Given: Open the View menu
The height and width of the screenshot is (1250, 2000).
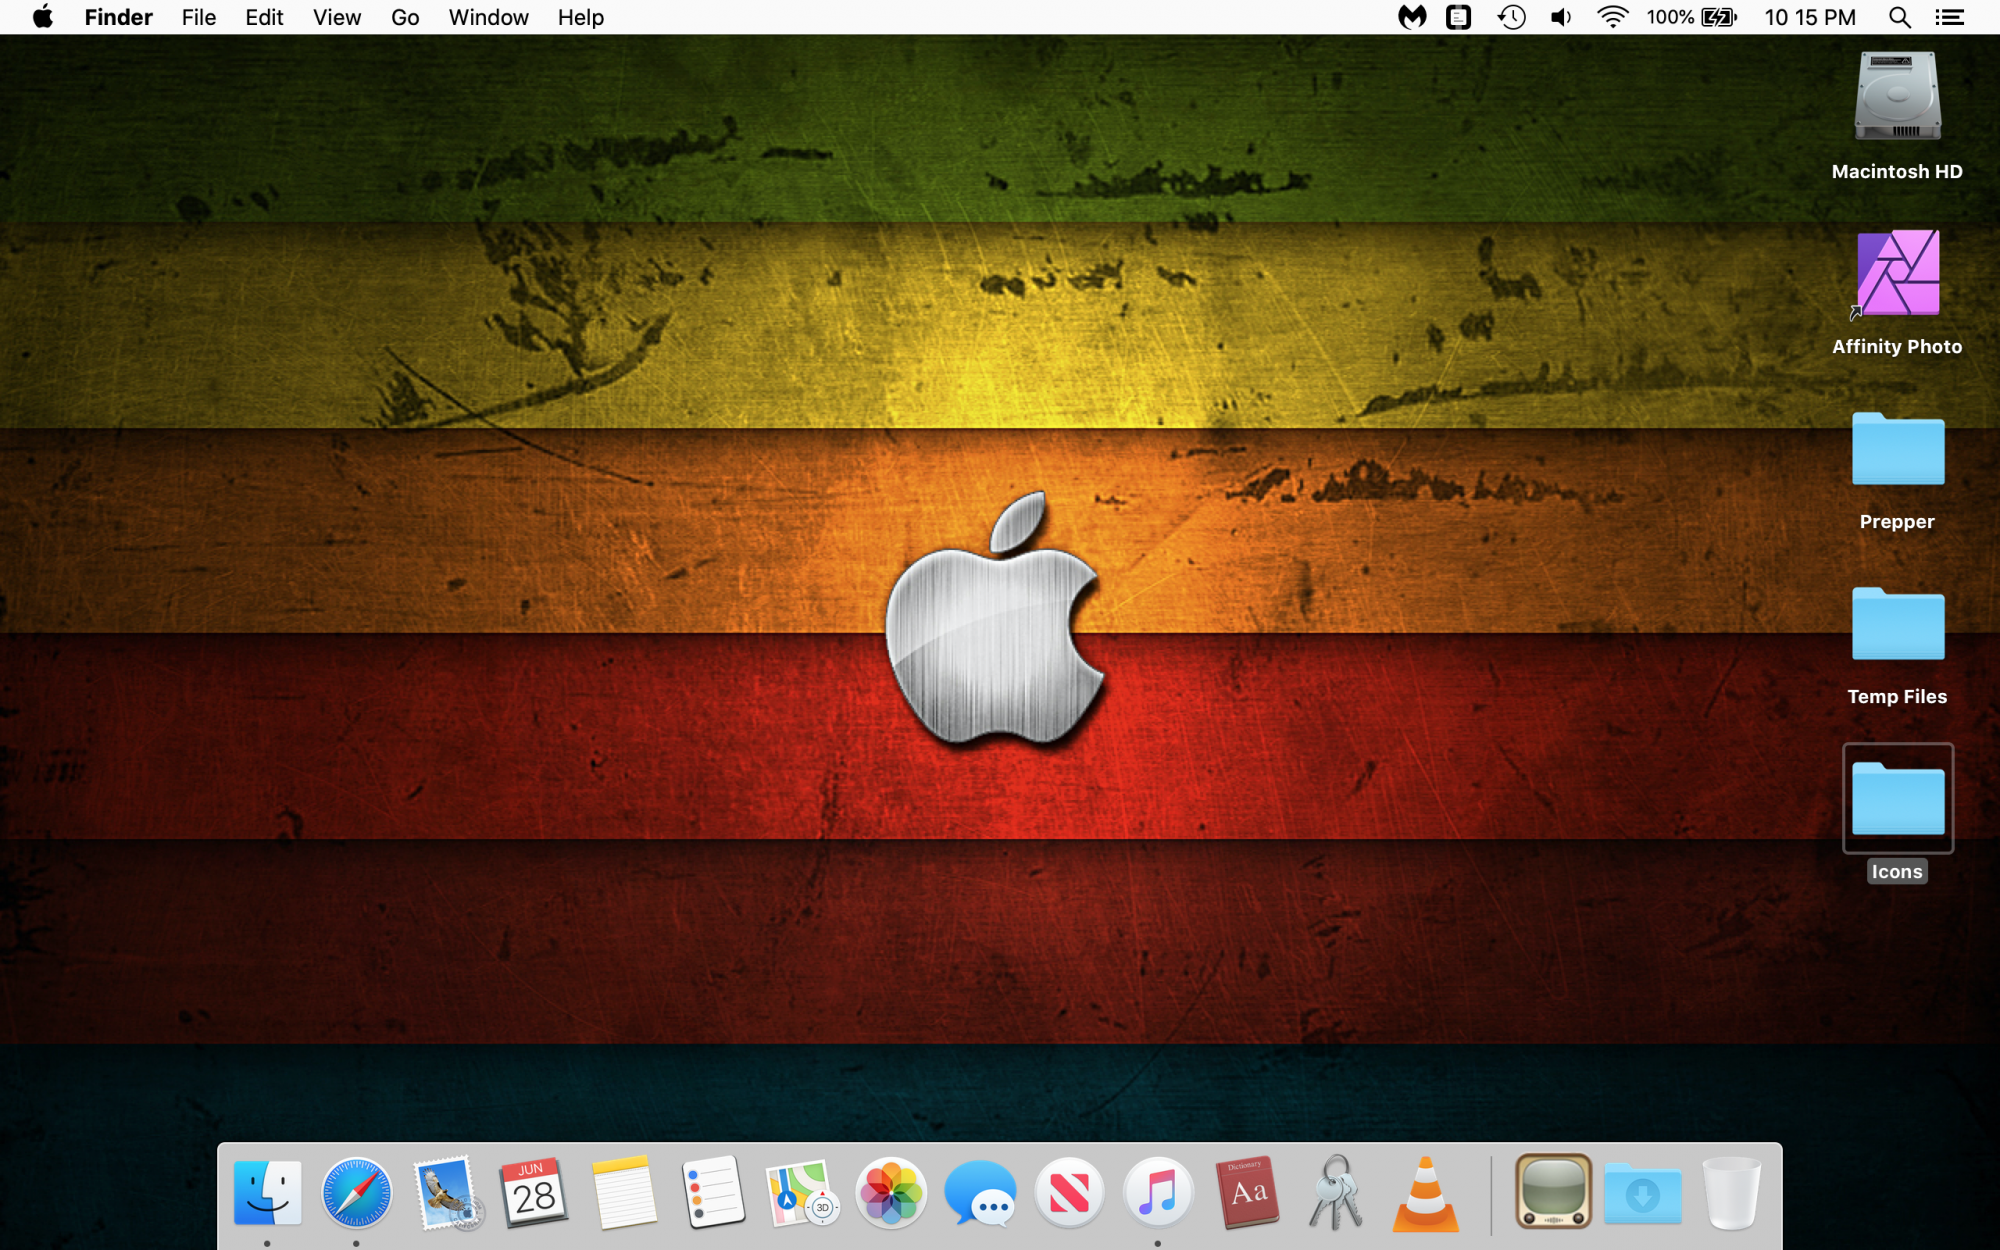Looking at the screenshot, I should point(337,17).
